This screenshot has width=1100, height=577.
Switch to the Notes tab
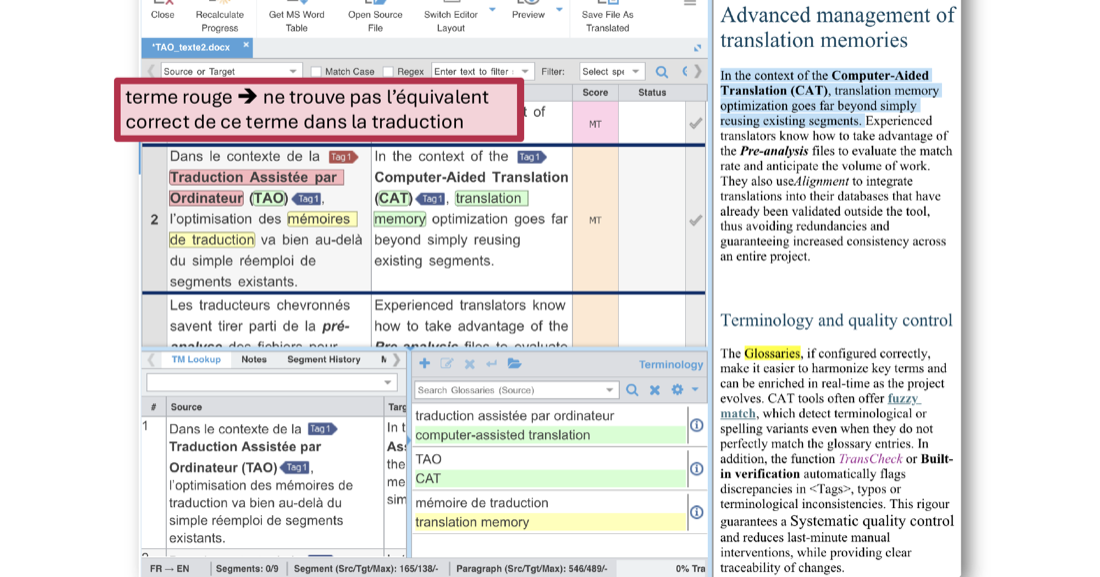(253, 359)
